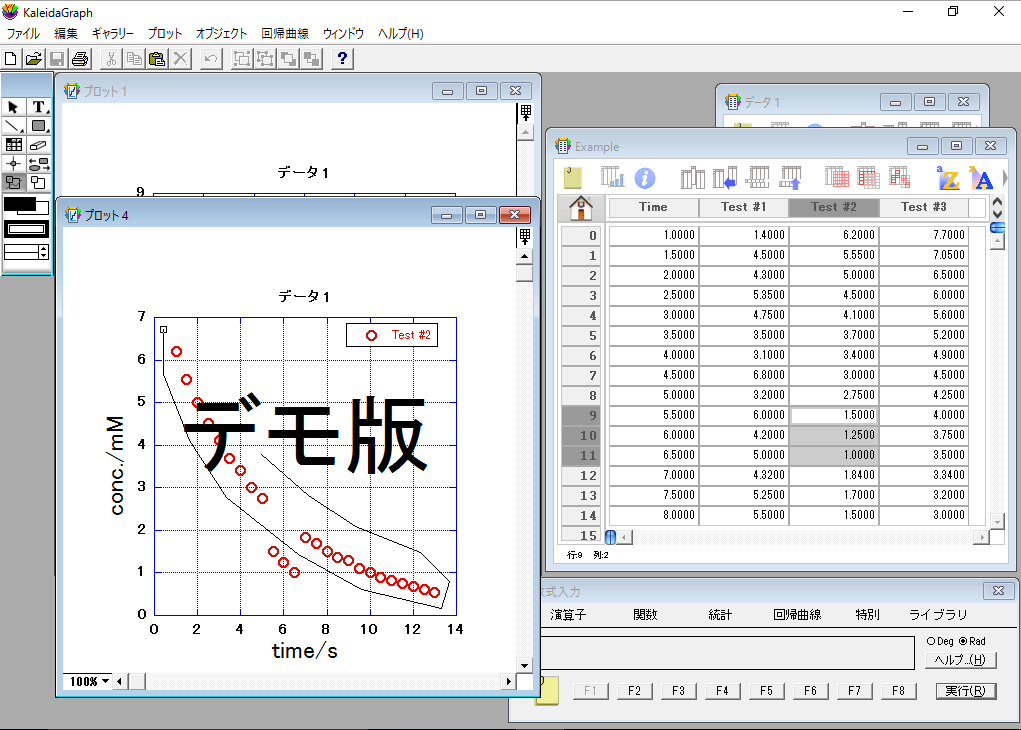Click the Plot 4 vertical scrollbar down arrow
This screenshot has height=730, width=1021.
[x=524, y=666]
